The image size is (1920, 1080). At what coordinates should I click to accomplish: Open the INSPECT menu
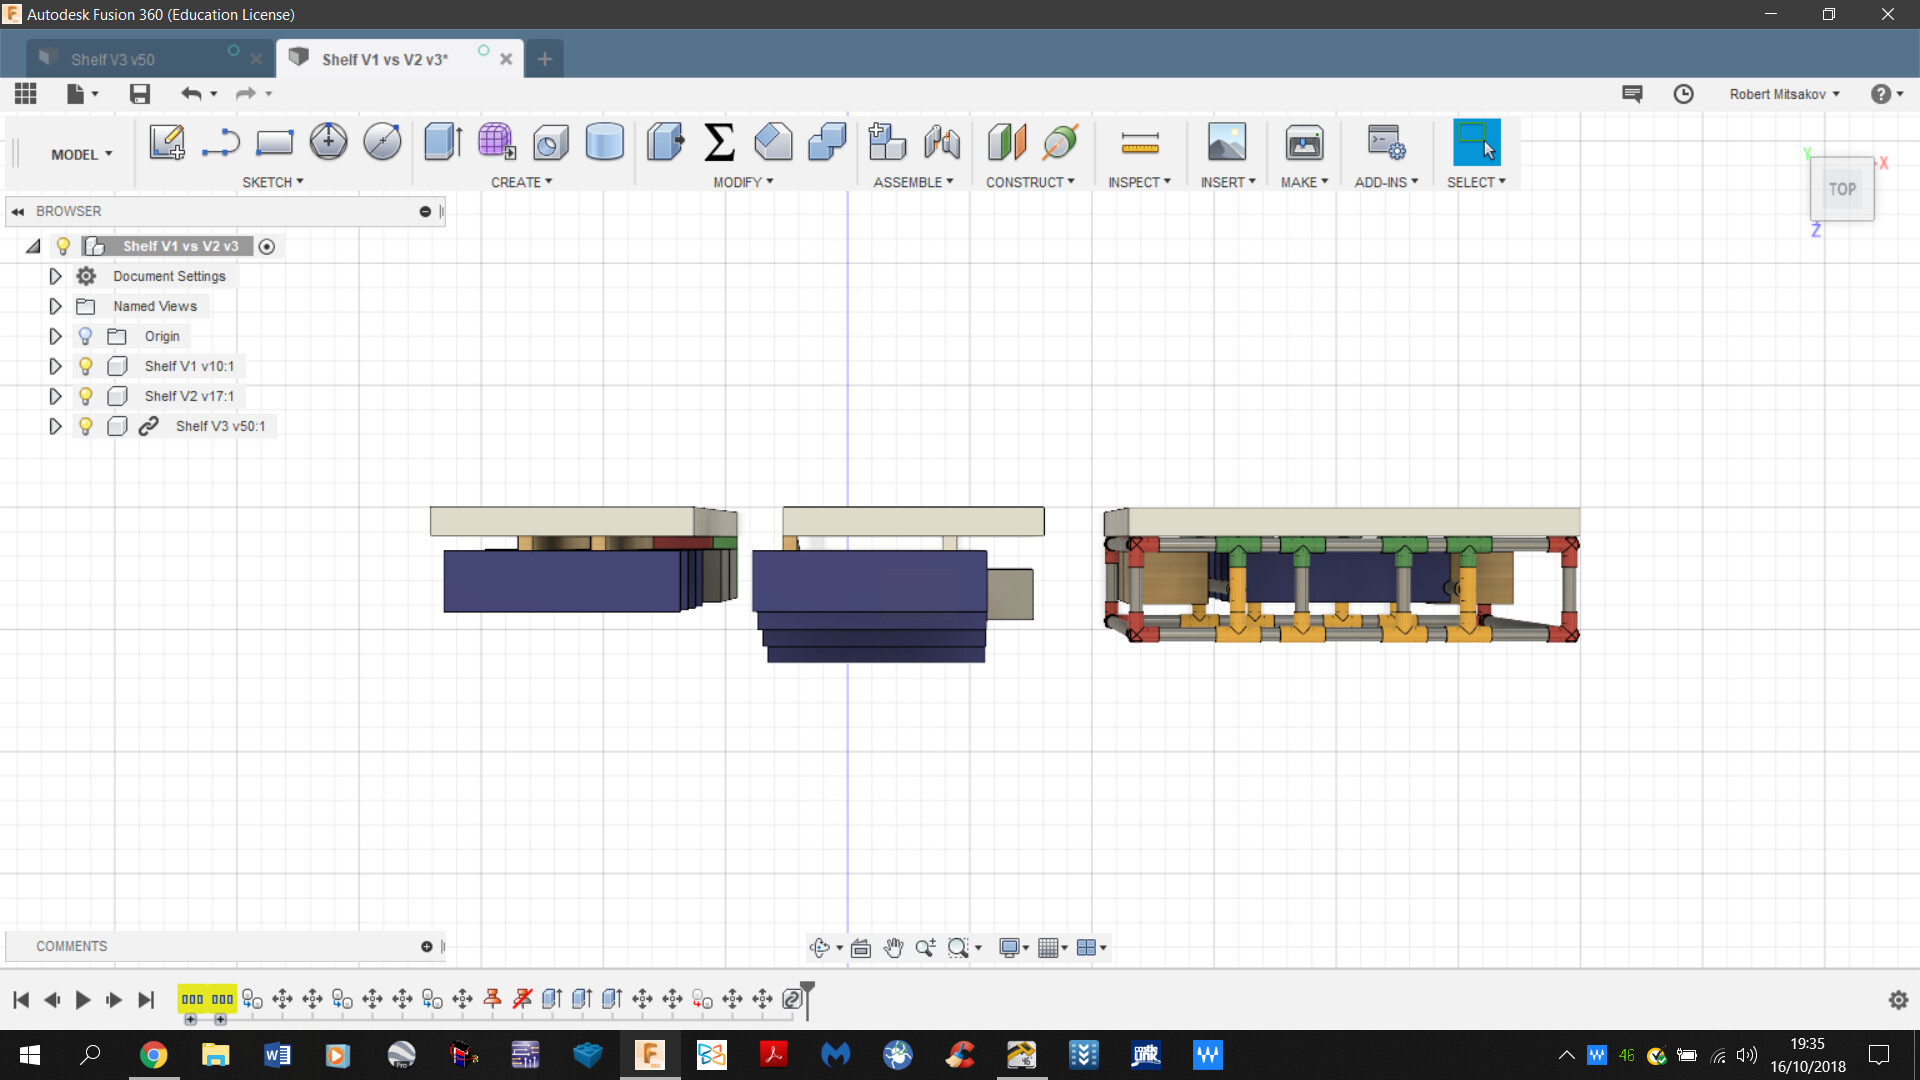point(1139,182)
